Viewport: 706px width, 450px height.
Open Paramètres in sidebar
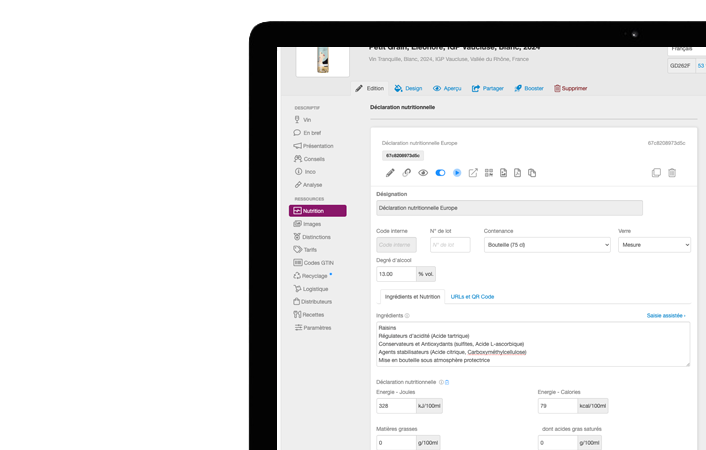tap(313, 327)
